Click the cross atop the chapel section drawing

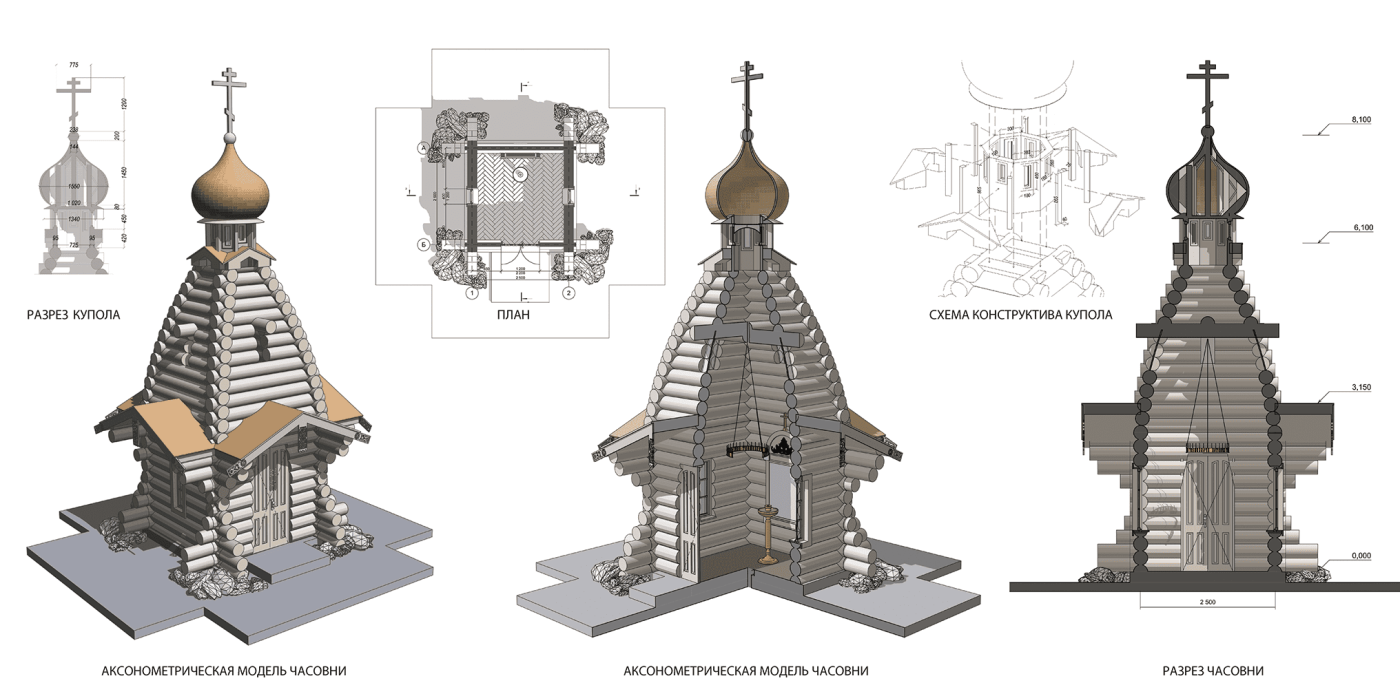click(x=1206, y=85)
